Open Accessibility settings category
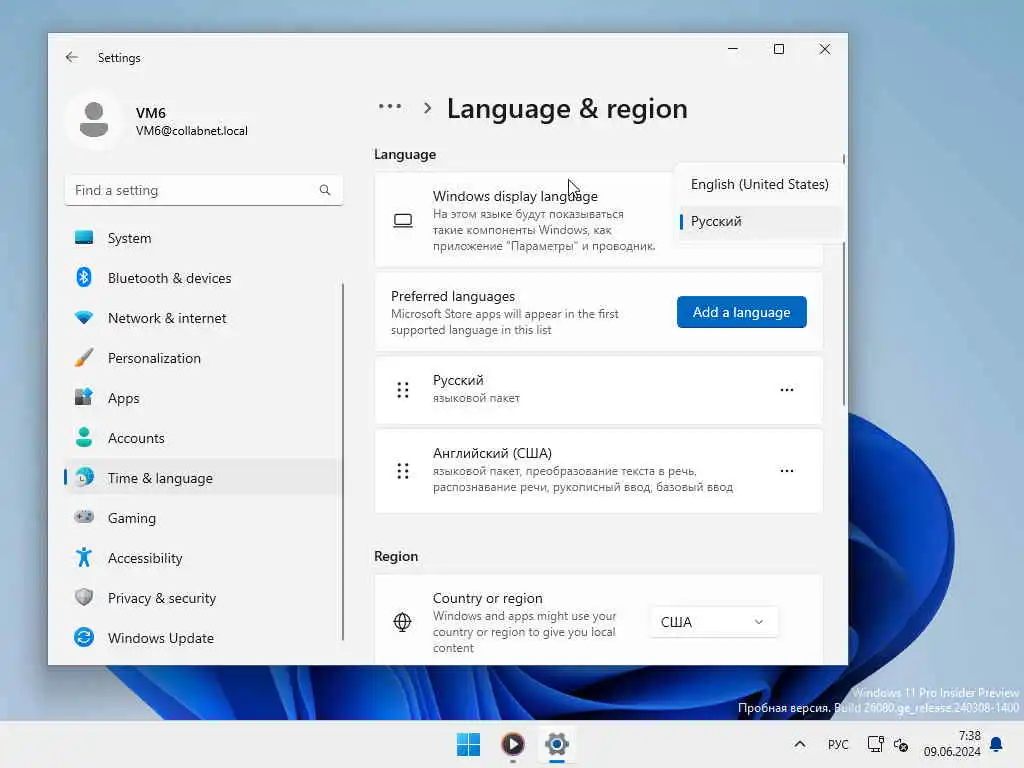 pyautogui.click(x=204, y=558)
